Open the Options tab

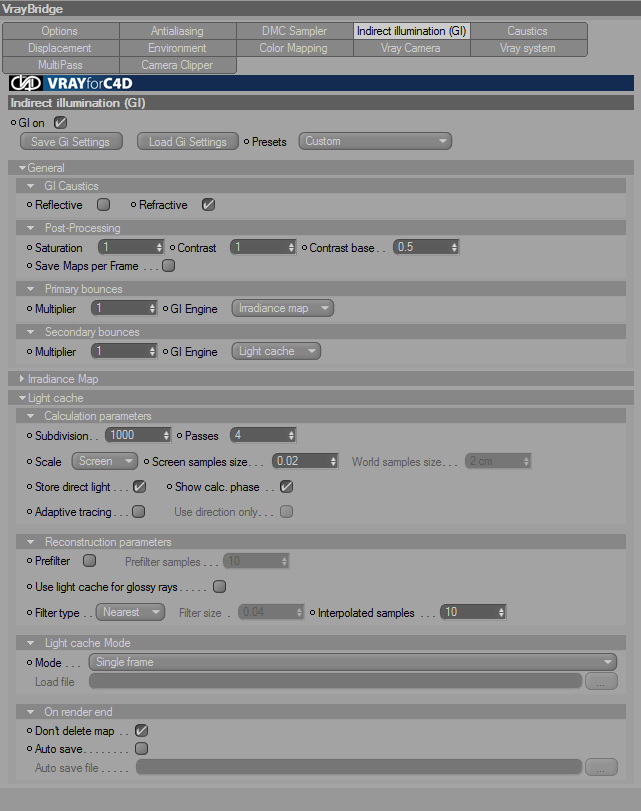click(x=61, y=31)
